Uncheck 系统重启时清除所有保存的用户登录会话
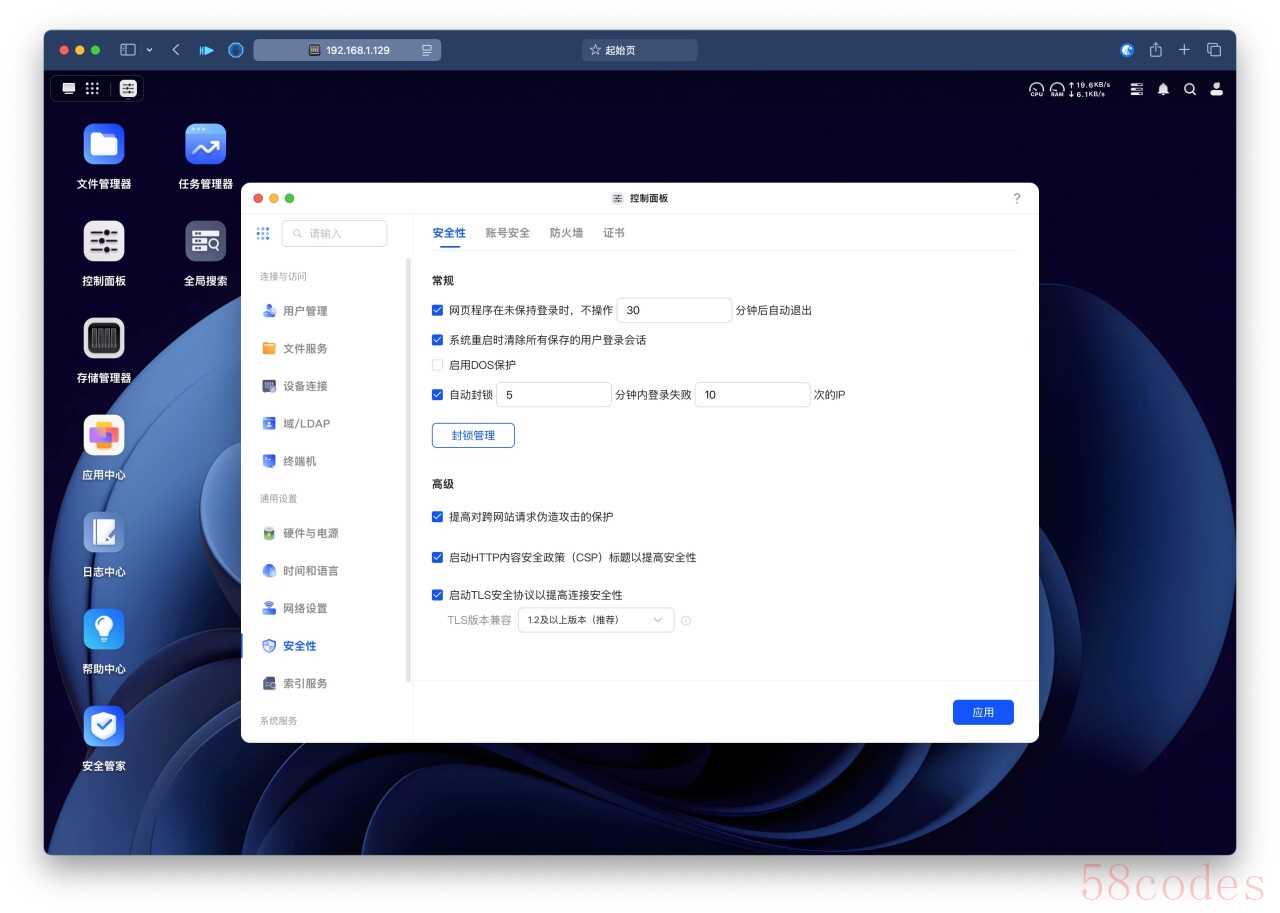Image resolution: width=1280 pixels, height=913 pixels. pyautogui.click(x=437, y=340)
